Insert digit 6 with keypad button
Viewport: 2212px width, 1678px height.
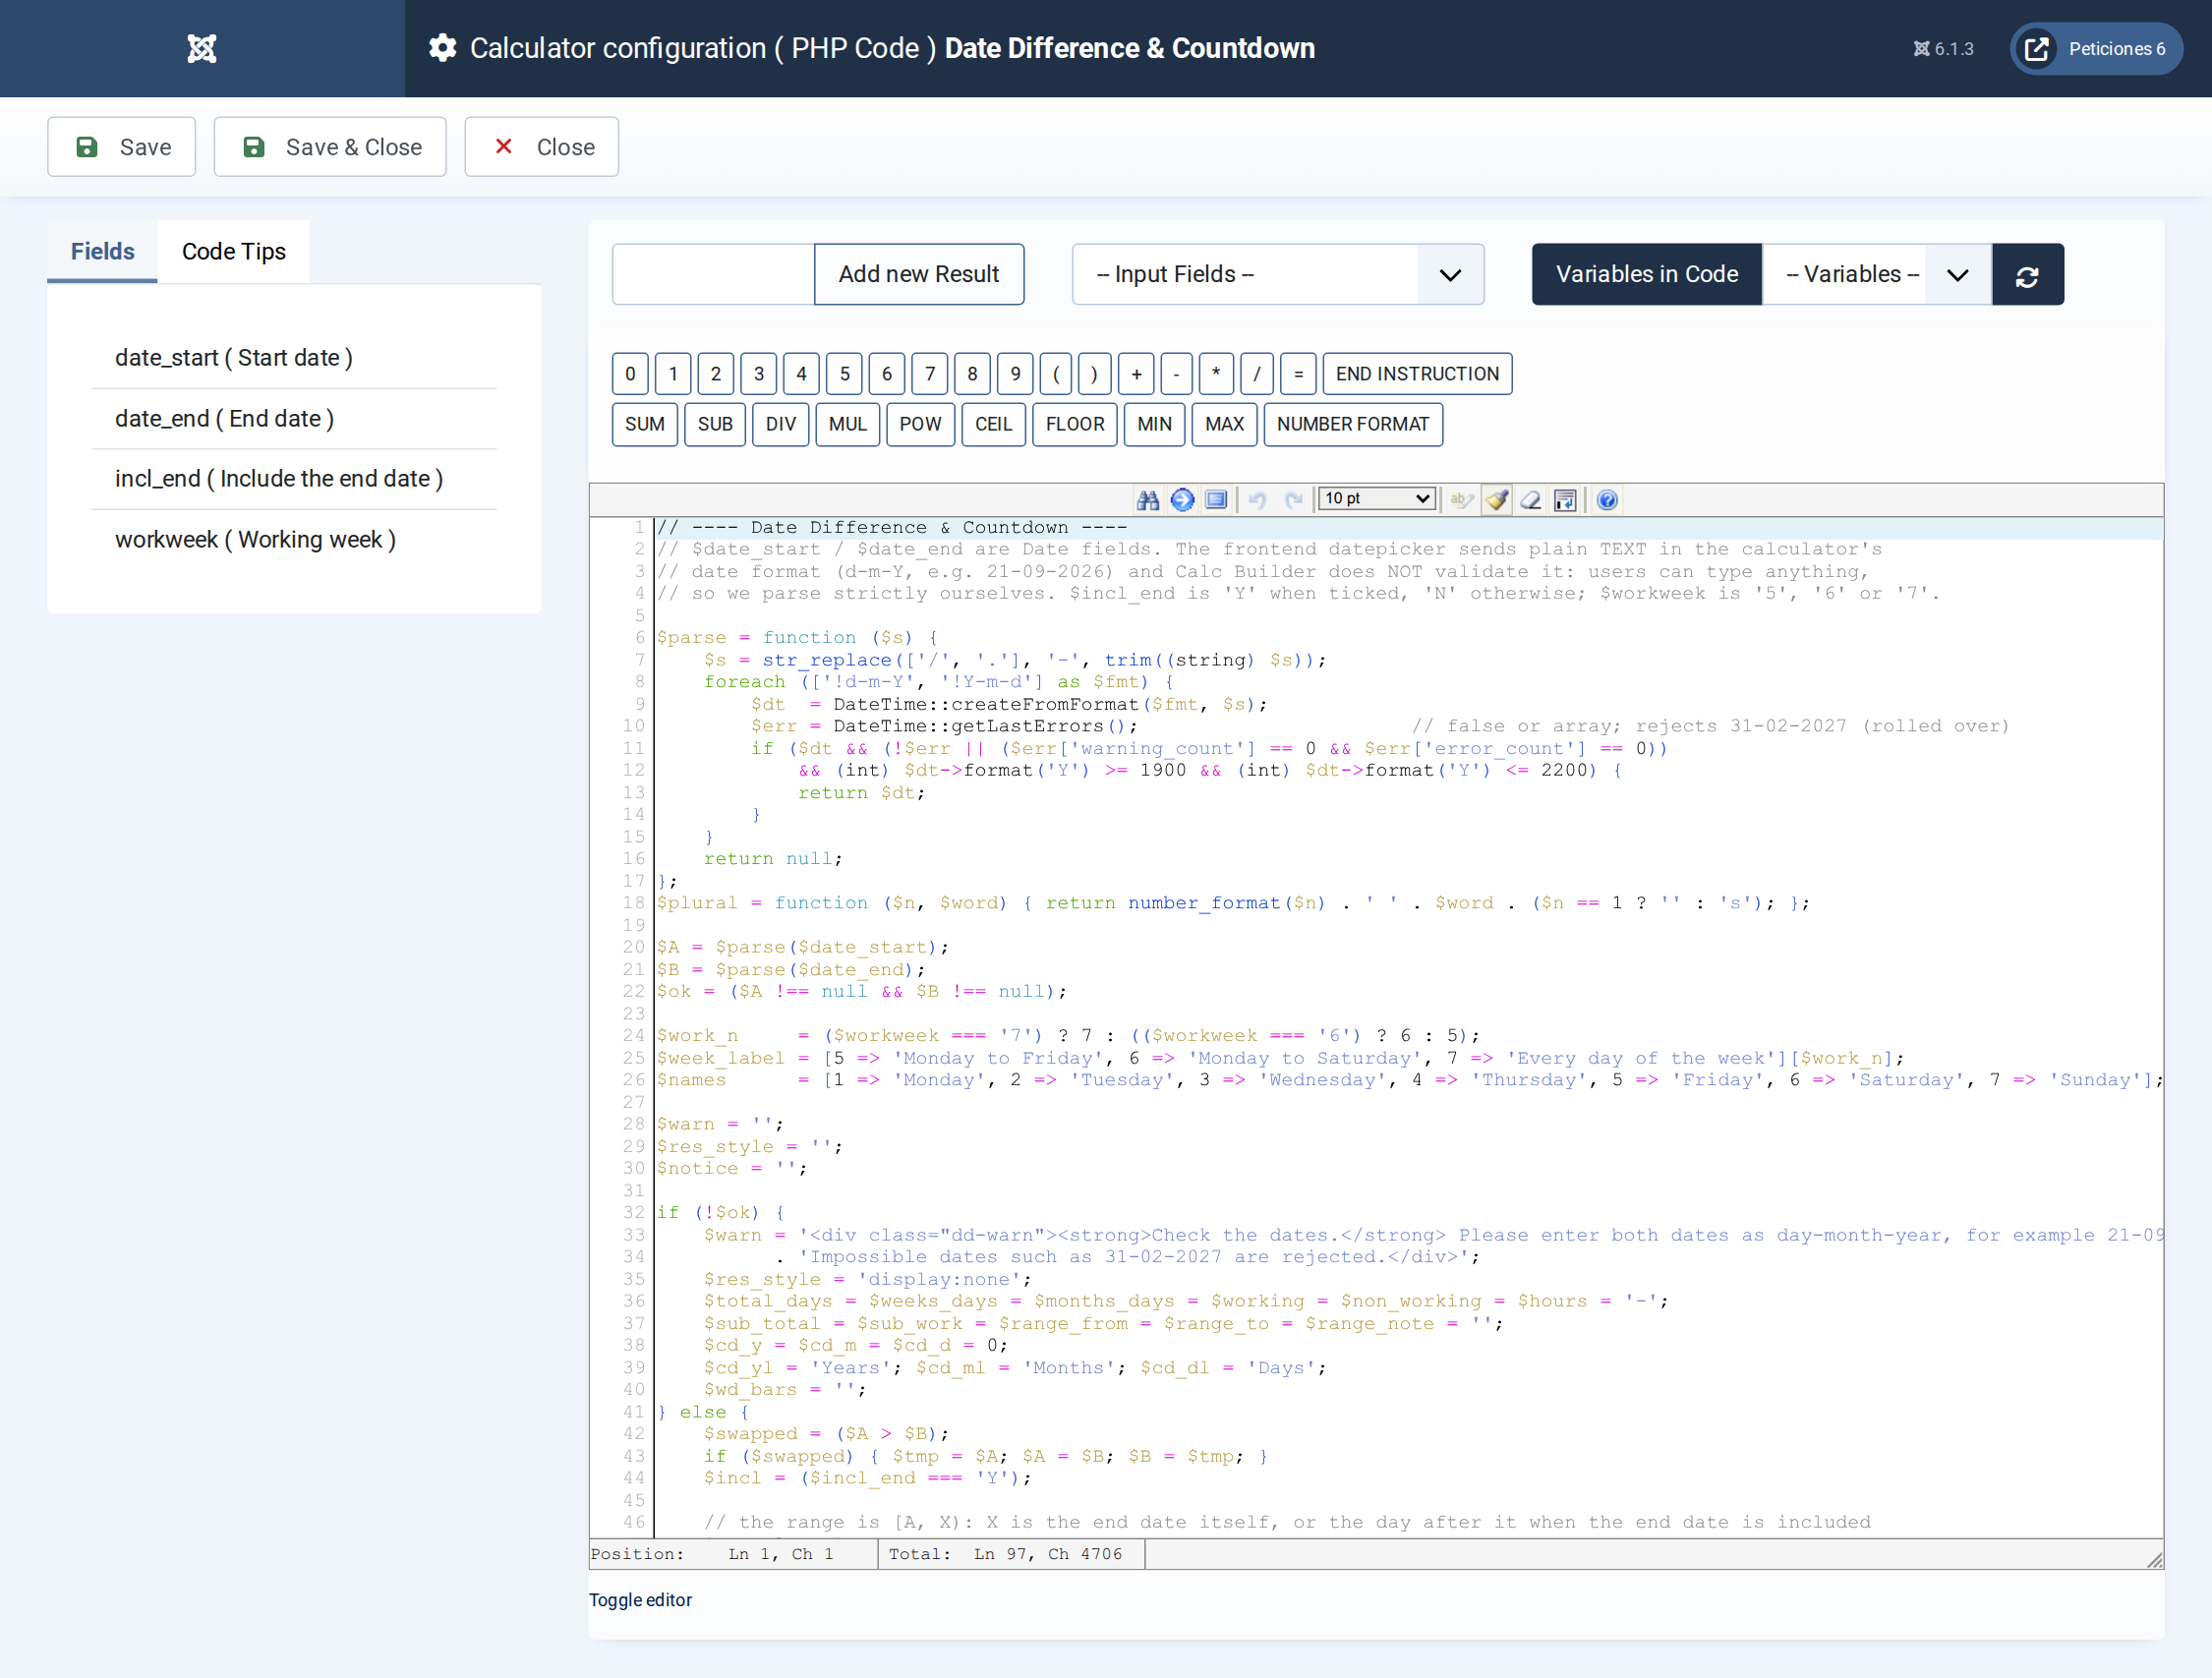887,374
